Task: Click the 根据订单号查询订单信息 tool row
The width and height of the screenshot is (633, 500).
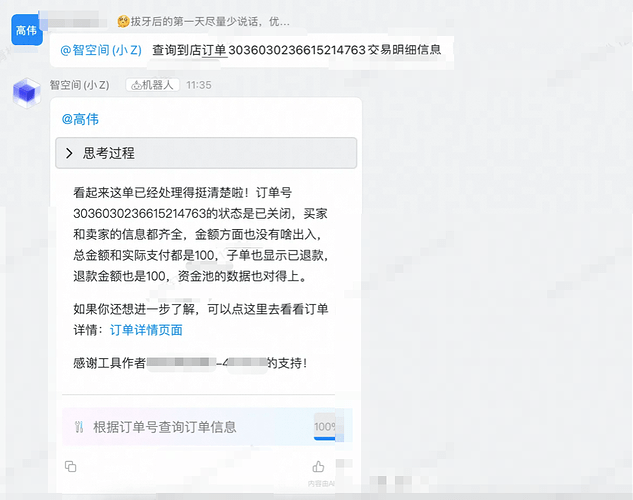Action: pyautogui.click(x=207, y=427)
